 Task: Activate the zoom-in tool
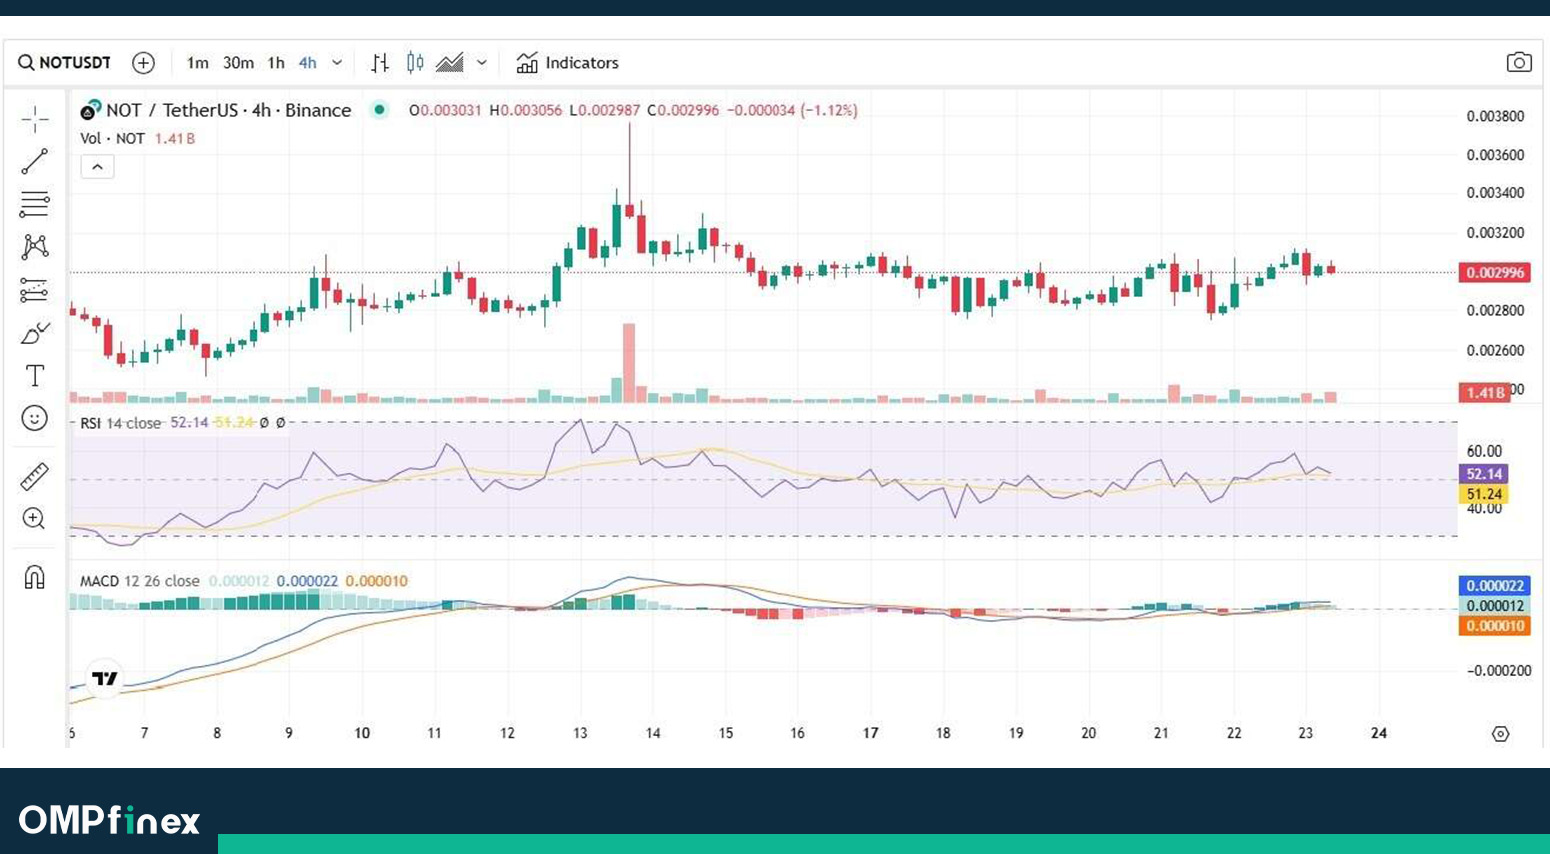pos(35,518)
